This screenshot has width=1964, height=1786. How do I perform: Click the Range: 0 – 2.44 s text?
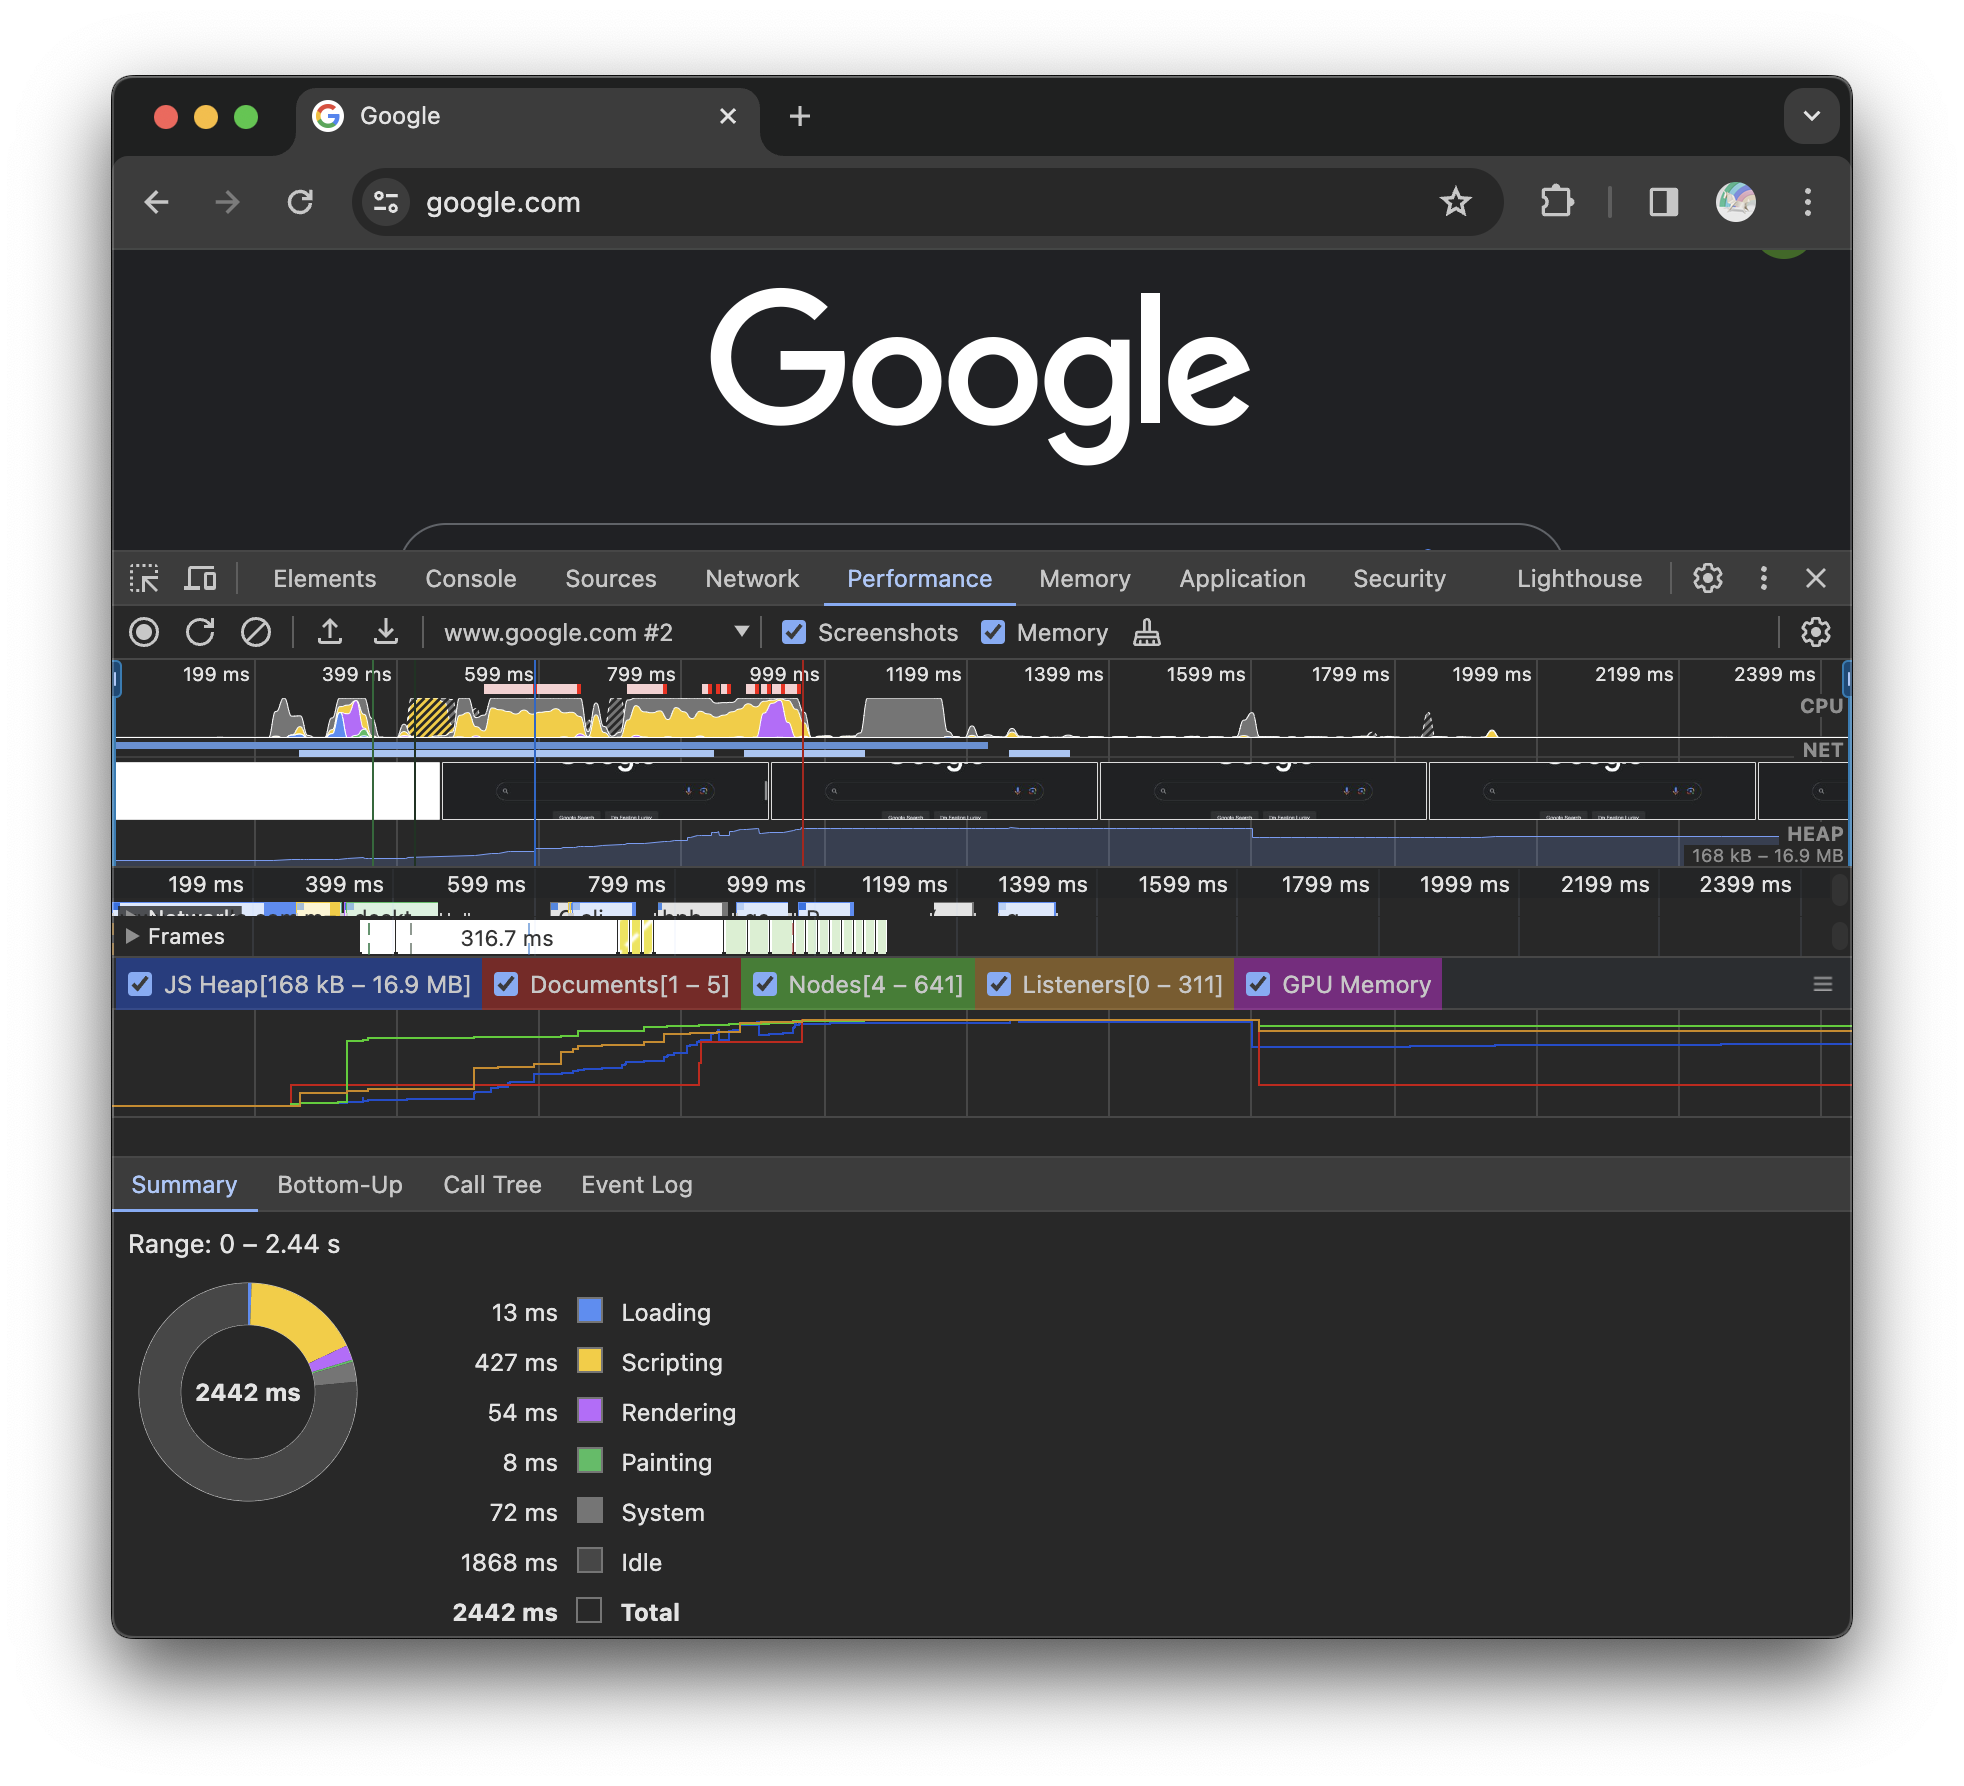click(x=234, y=1244)
